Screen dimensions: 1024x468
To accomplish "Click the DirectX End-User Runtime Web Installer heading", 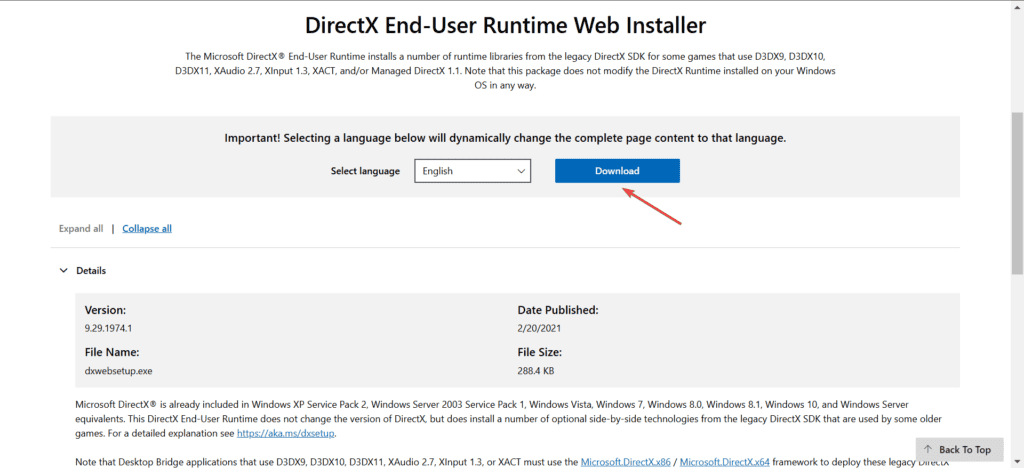I will pos(505,25).
